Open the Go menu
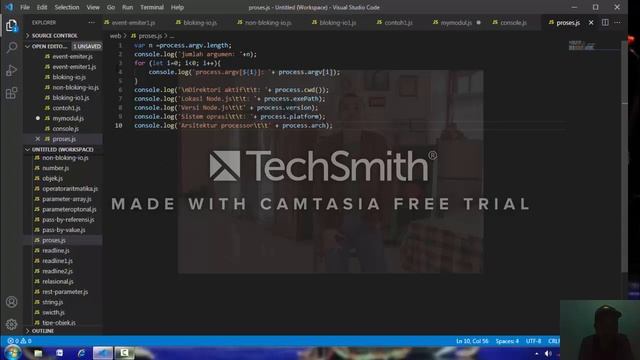640x360 pixels. pos(111,7)
